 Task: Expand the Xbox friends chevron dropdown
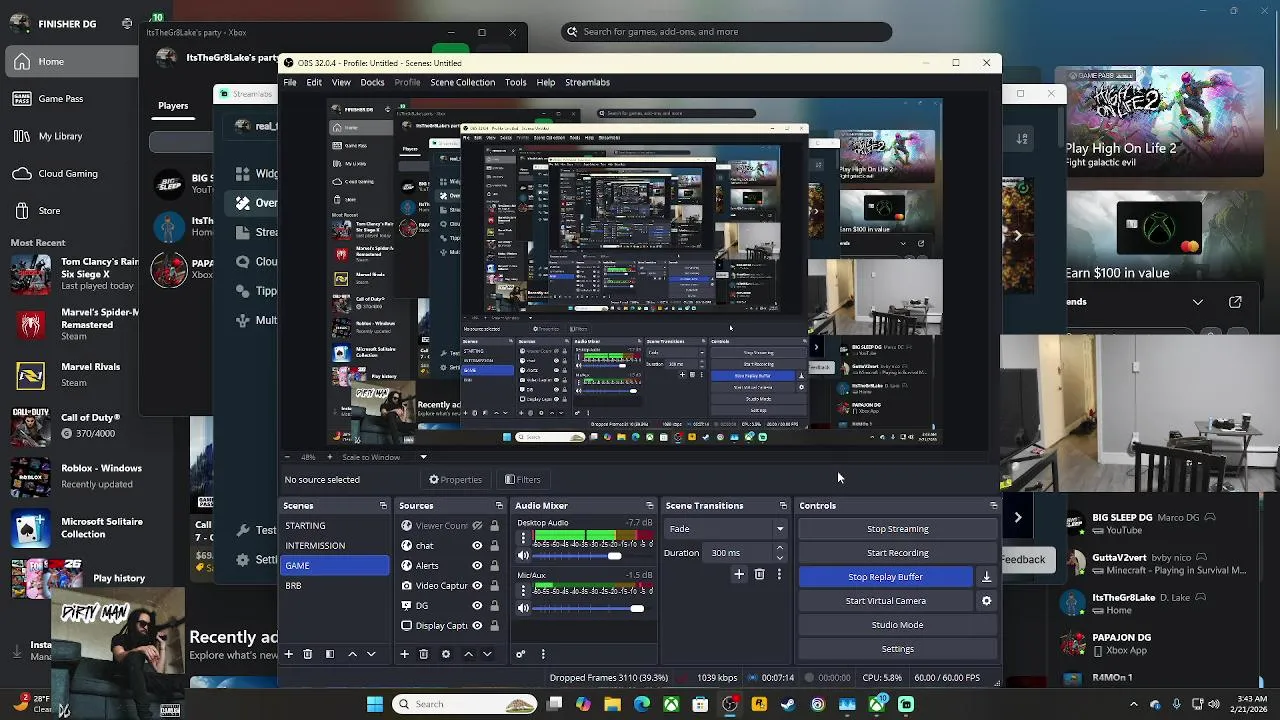point(1198,302)
